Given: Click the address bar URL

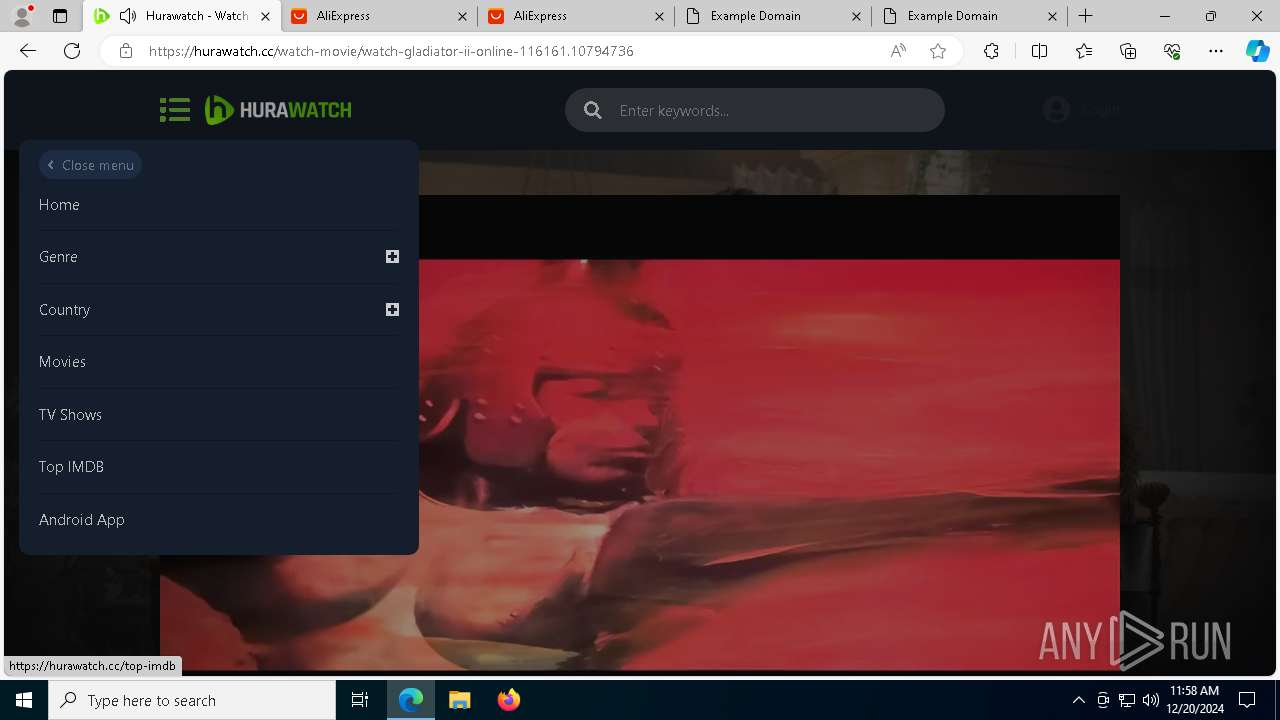Looking at the screenshot, I should 391,51.
